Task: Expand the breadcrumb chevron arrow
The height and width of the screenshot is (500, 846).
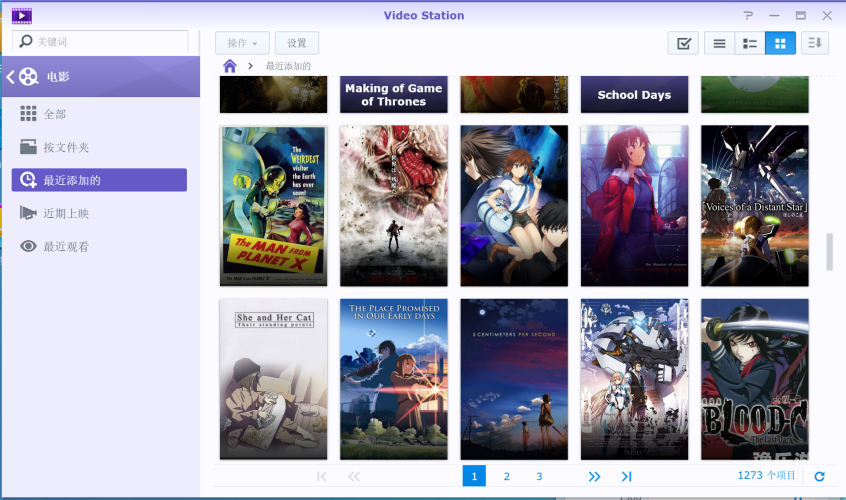Action: pyautogui.click(x=250, y=66)
